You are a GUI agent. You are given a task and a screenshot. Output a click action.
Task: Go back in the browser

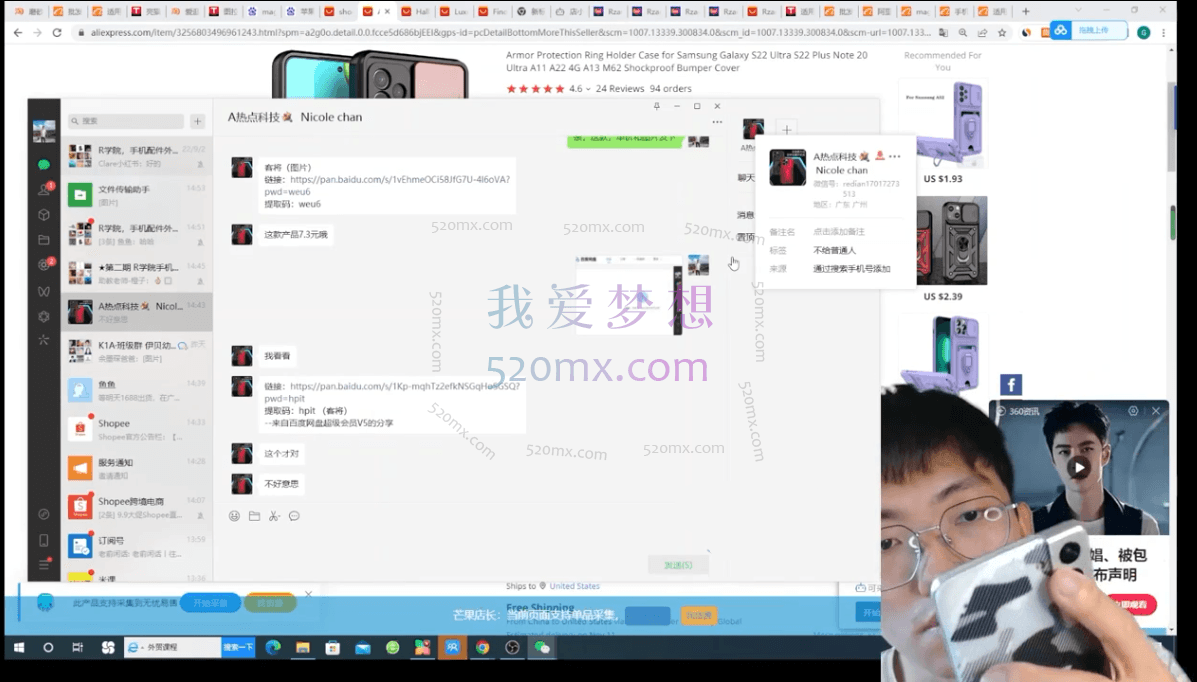(18, 33)
